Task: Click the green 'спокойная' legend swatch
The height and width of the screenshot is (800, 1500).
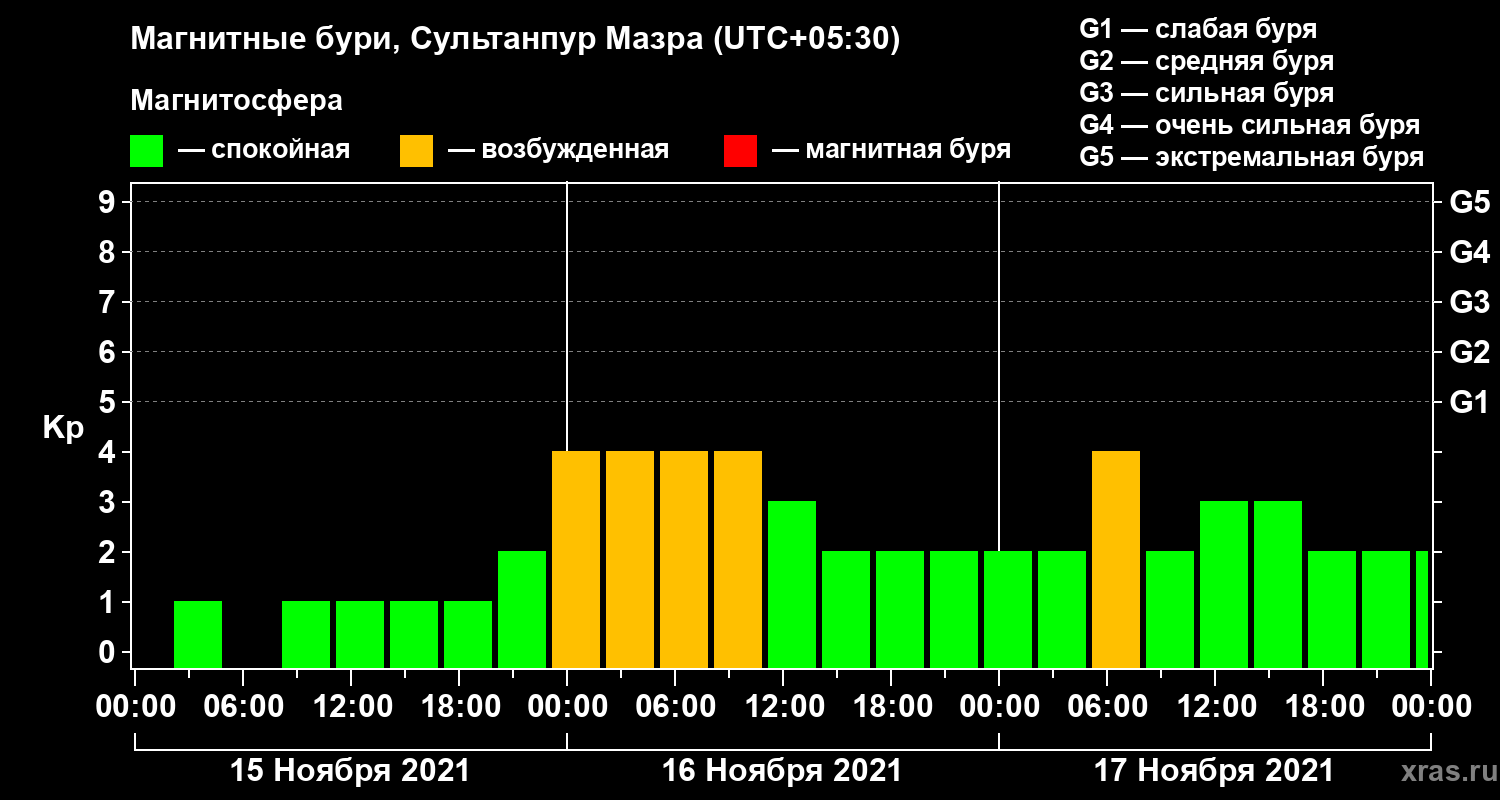Action: (147, 151)
